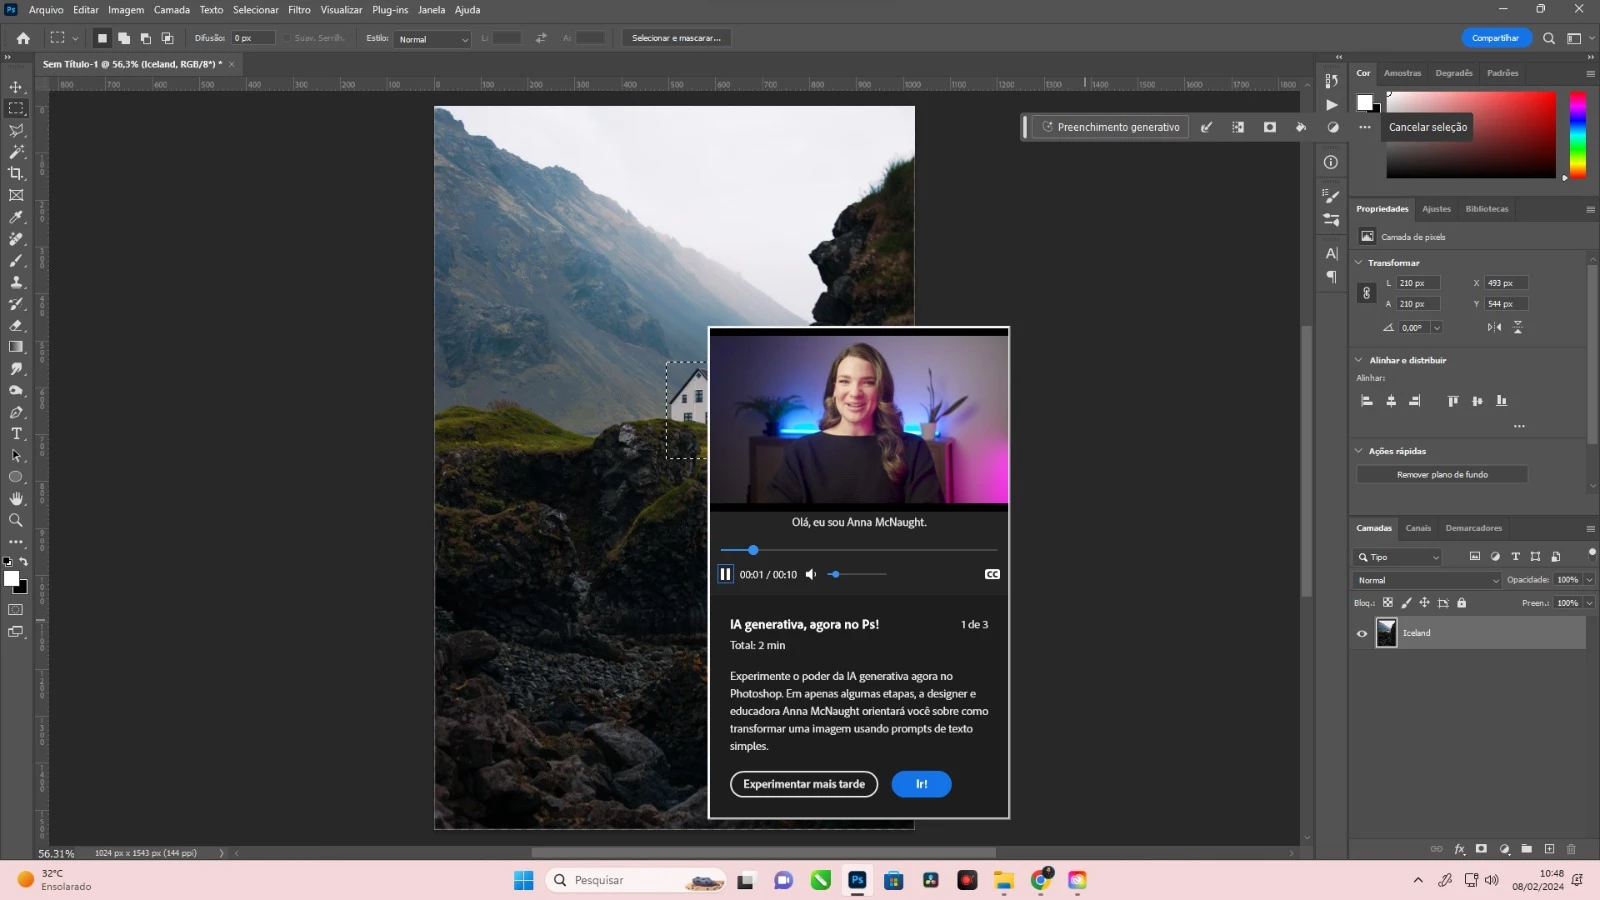Viewport: 1600px width, 900px height.
Task: Align left edges in Alinhar e distribuir
Action: (x=1367, y=401)
